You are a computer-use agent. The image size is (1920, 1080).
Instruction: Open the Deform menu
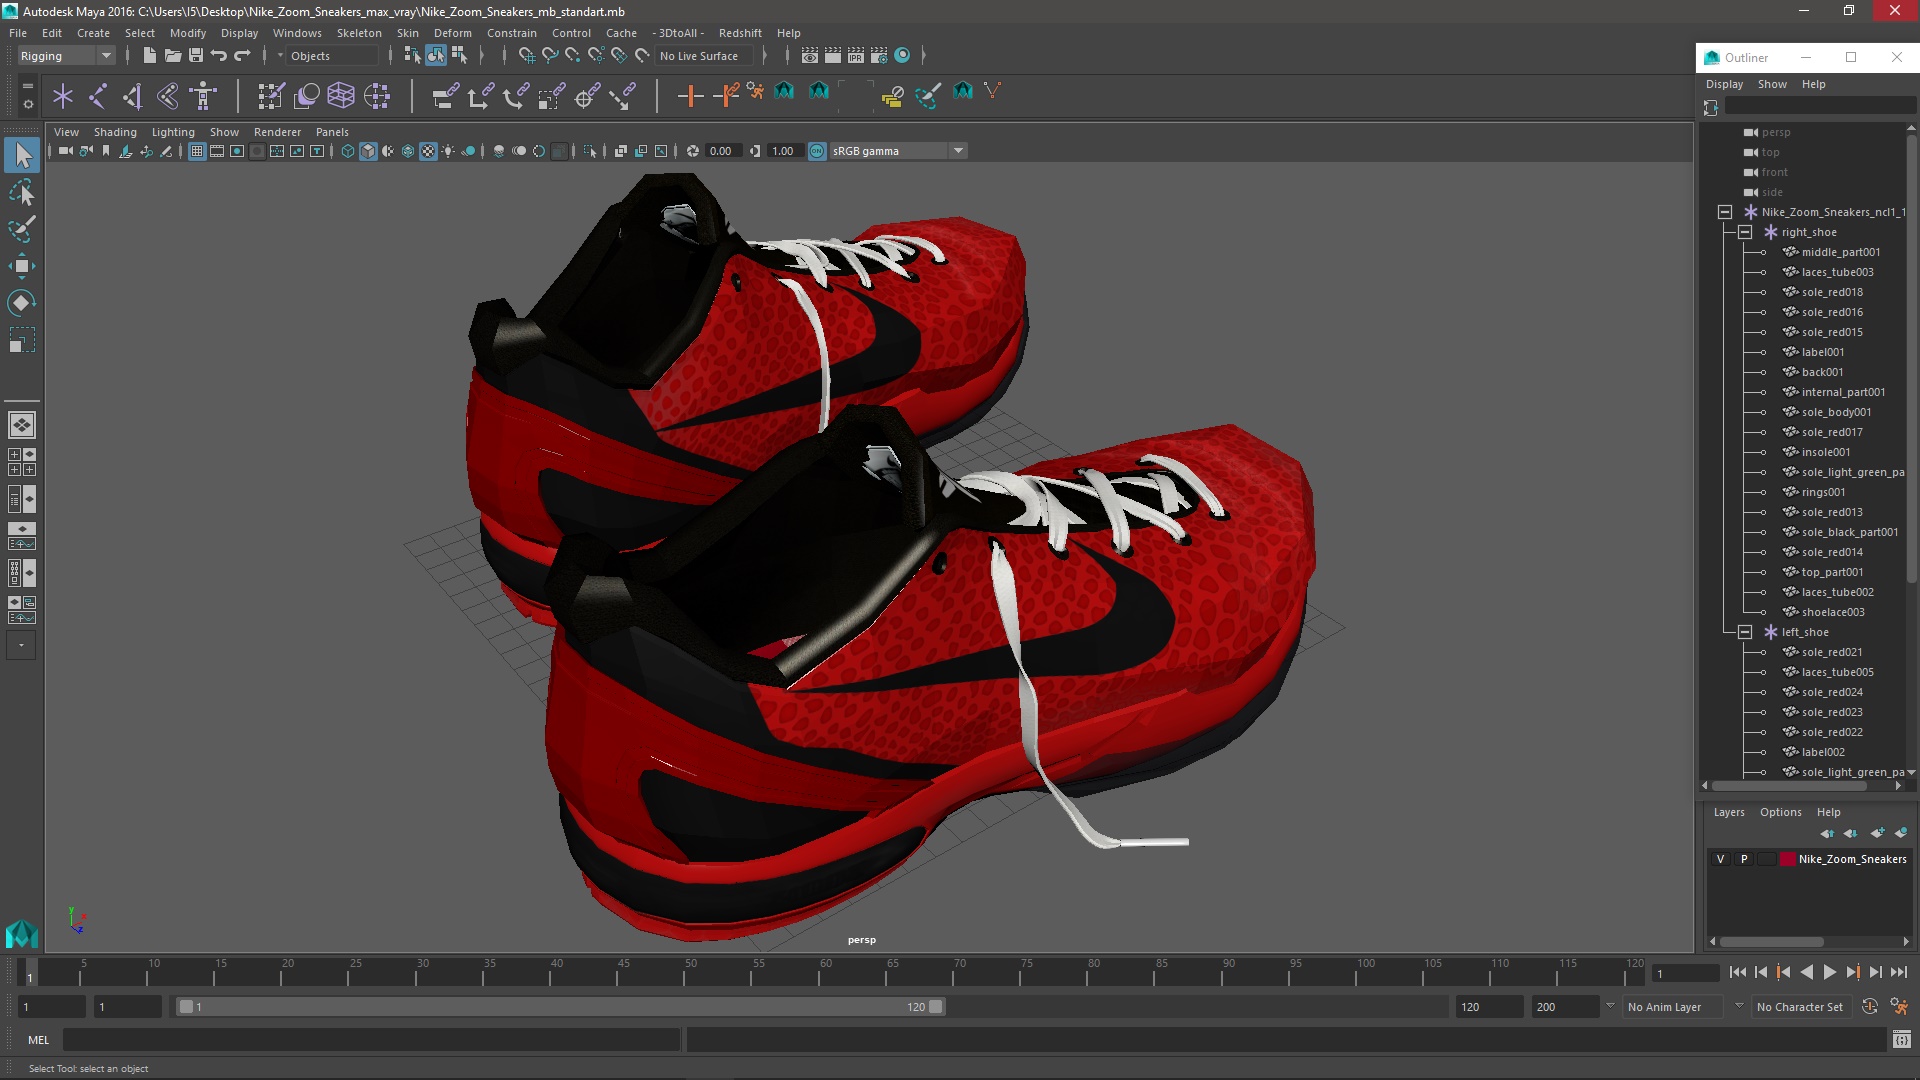click(452, 33)
